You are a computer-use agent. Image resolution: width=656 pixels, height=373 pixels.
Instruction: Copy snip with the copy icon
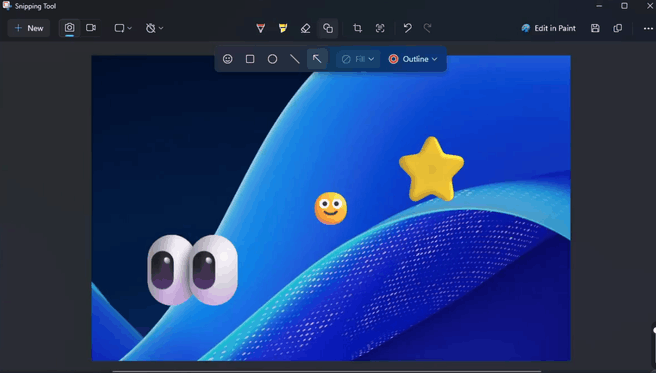click(618, 28)
